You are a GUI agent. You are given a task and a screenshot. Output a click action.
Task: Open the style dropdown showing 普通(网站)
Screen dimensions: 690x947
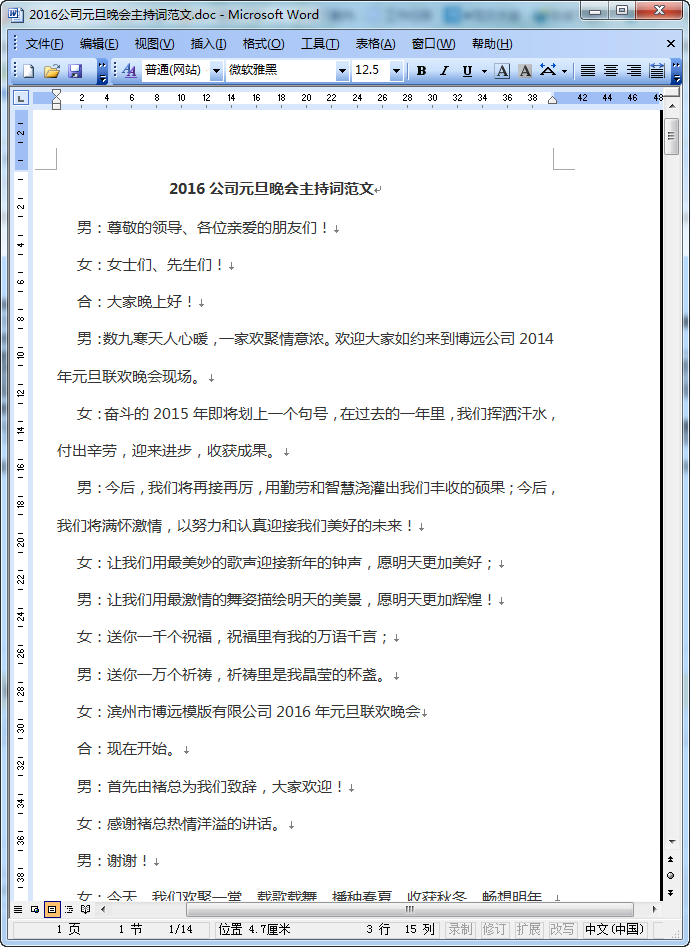[x=216, y=71]
